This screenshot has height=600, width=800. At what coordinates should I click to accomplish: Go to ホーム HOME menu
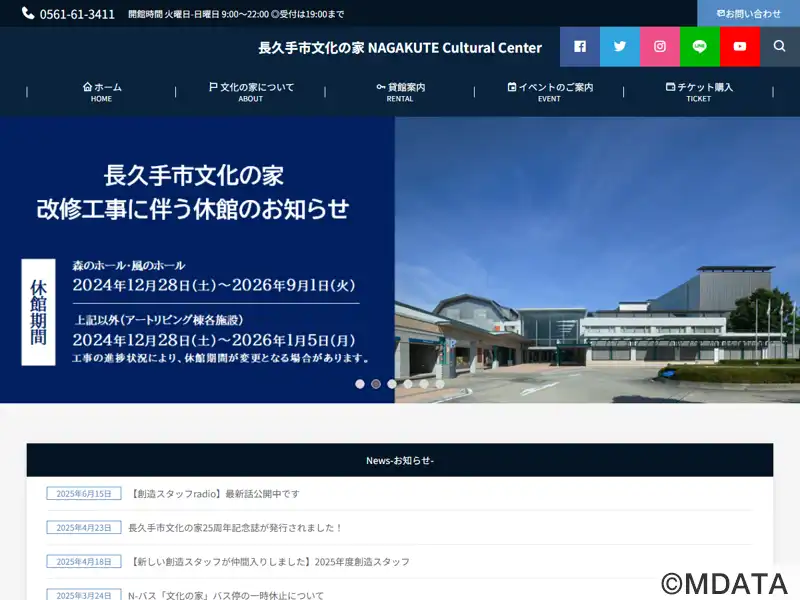pyautogui.click(x=102, y=92)
